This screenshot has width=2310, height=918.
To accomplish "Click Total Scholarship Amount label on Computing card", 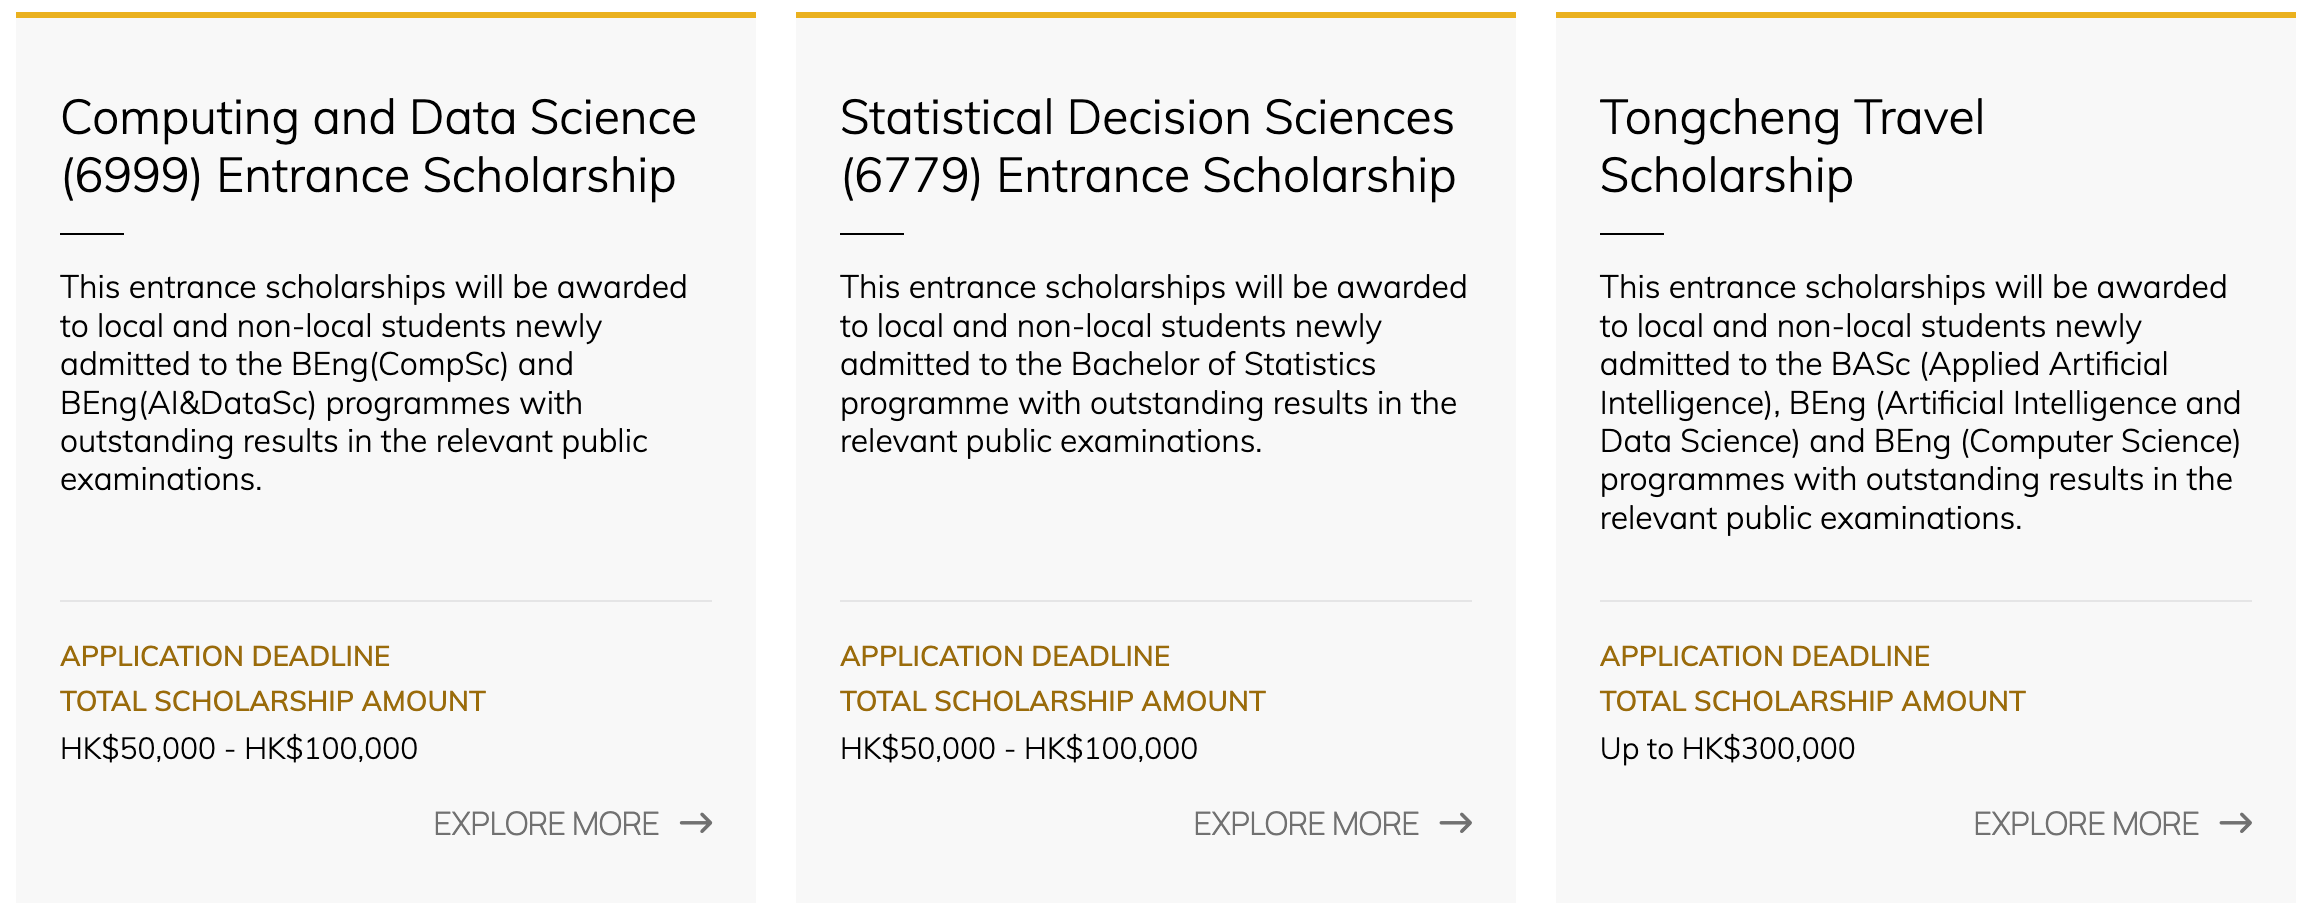I will [273, 701].
